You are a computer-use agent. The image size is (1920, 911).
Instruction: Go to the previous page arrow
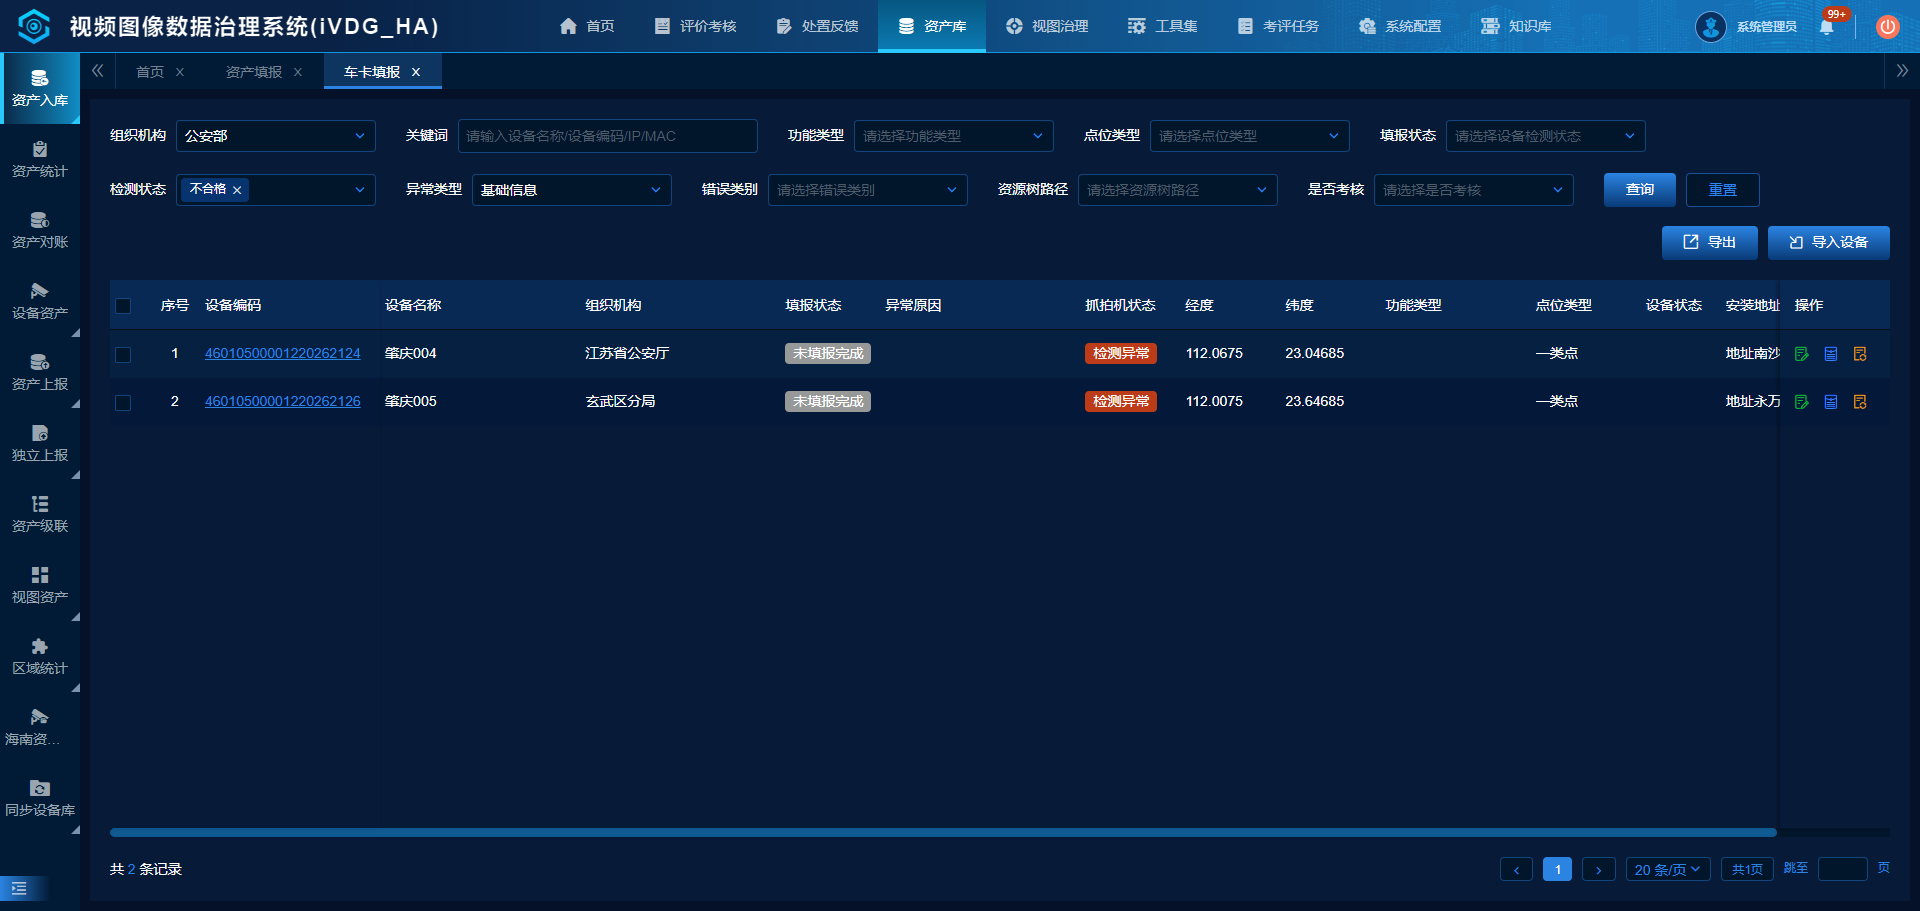coord(1516,869)
